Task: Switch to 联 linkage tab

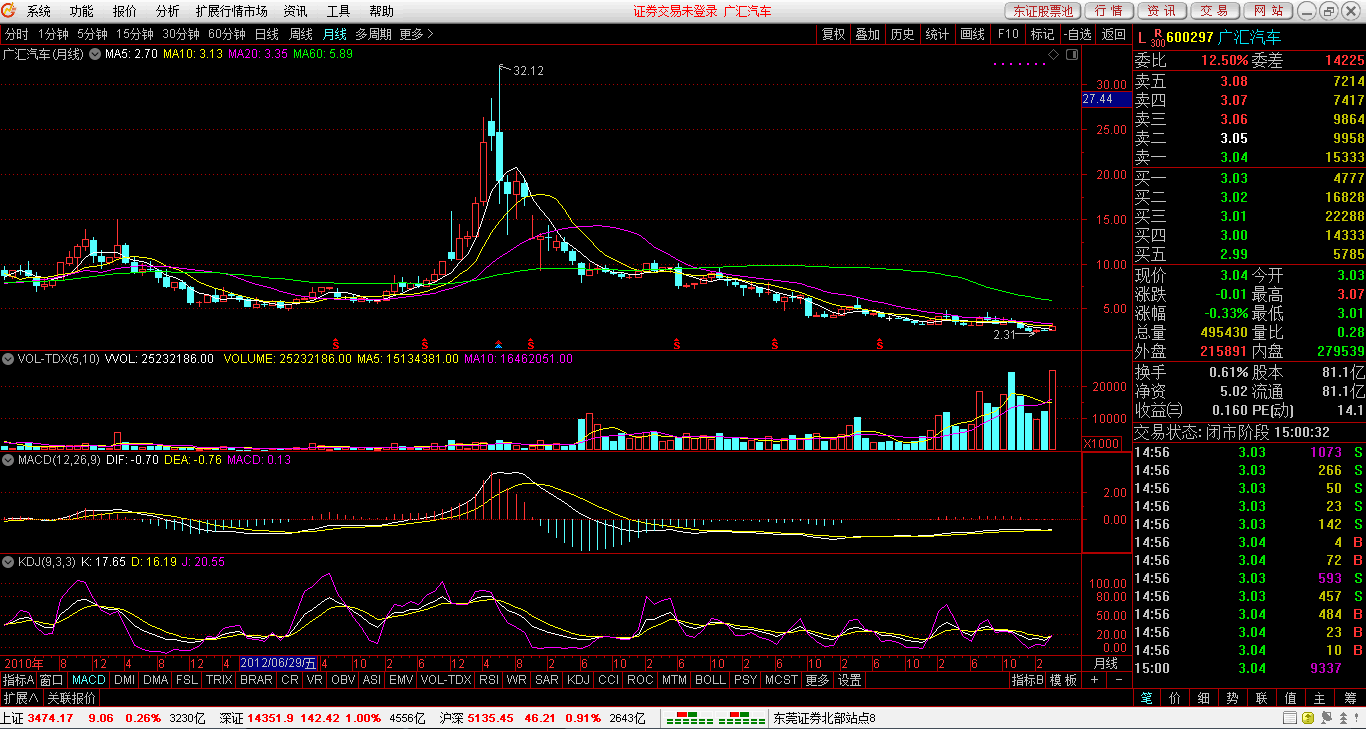Action: pos(1263,698)
